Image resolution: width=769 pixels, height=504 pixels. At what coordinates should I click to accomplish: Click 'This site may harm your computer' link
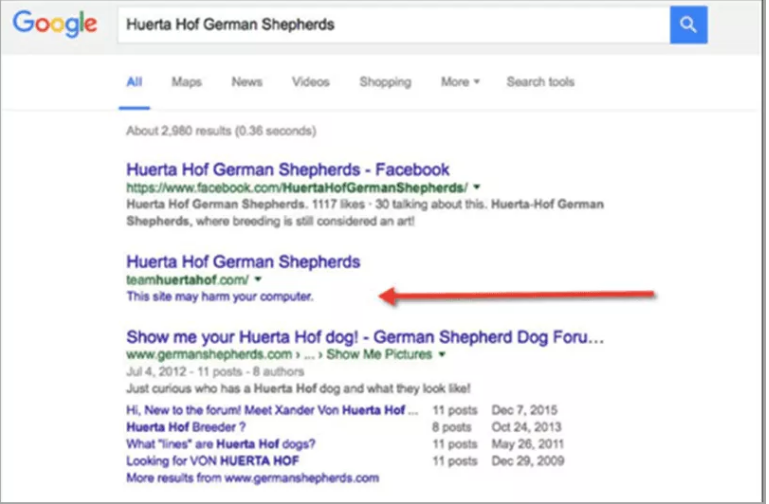point(219,297)
